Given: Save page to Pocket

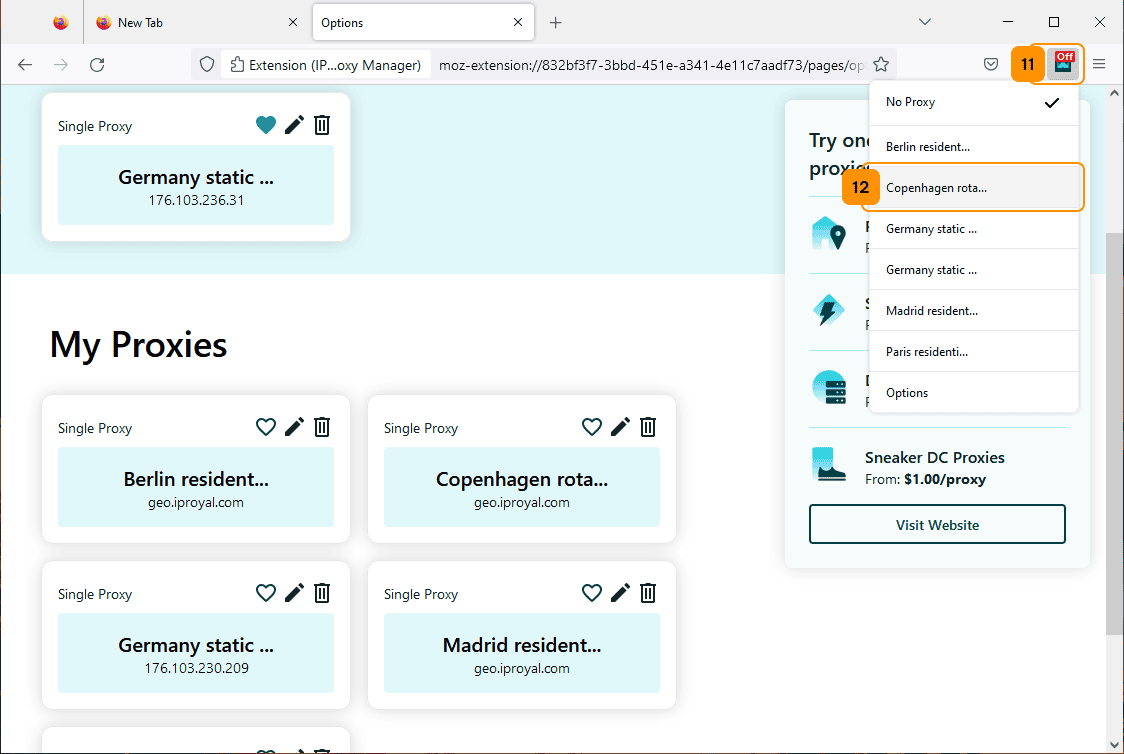Looking at the screenshot, I should coord(991,65).
